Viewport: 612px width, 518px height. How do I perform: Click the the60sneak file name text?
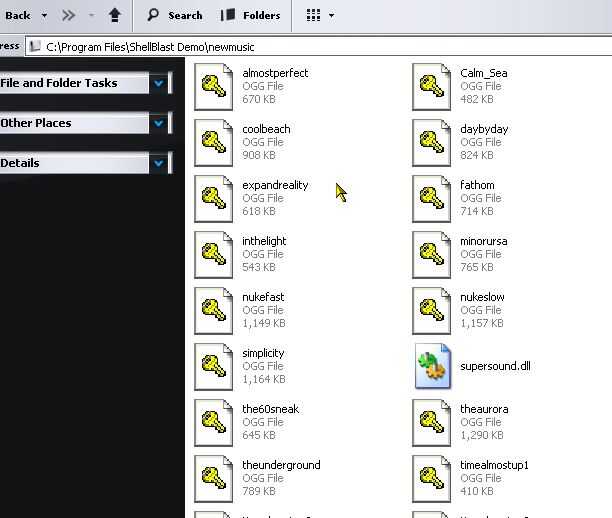[x=270, y=409]
